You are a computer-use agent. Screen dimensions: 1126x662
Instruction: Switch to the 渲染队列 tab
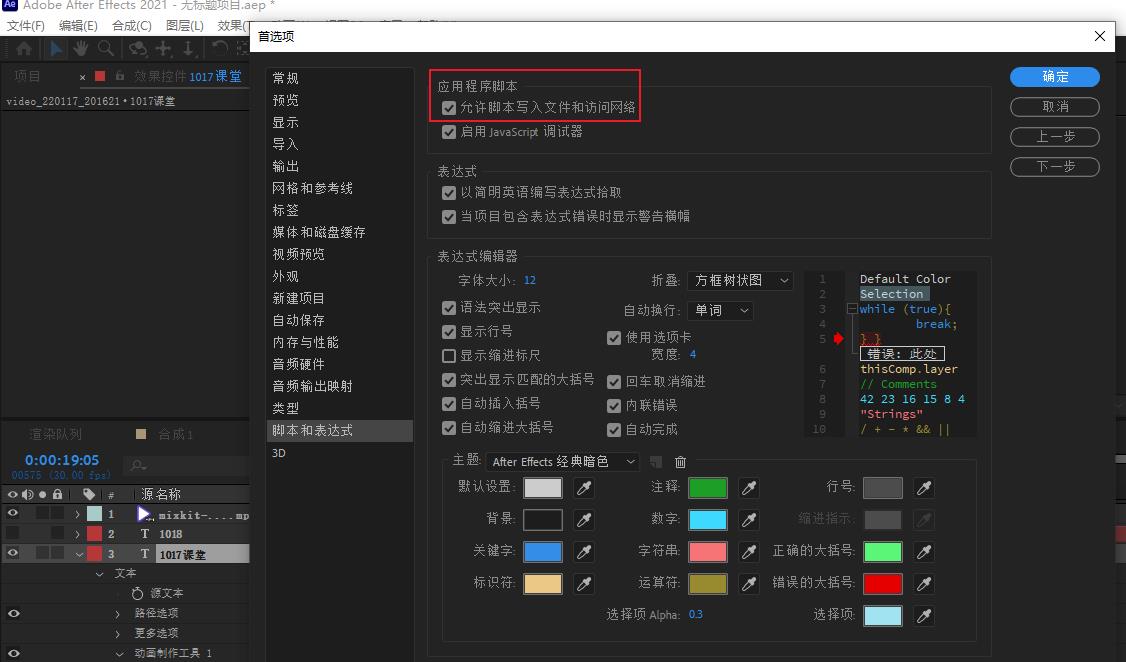coord(56,434)
